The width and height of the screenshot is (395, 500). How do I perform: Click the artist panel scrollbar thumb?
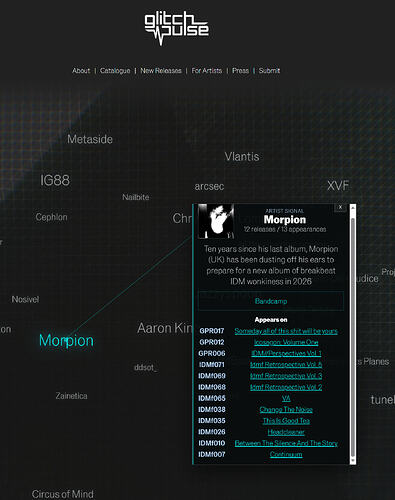[353, 337]
